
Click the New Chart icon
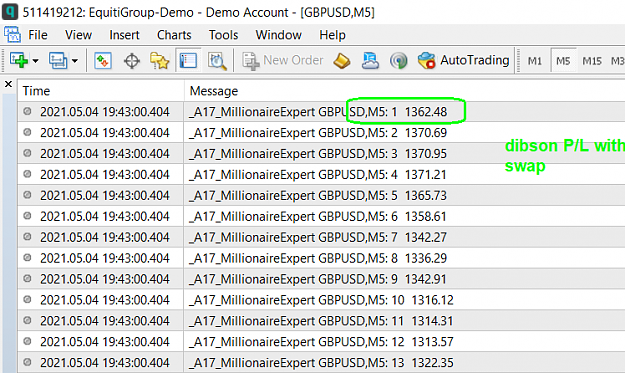pyautogui.click(x=18, y=61)
